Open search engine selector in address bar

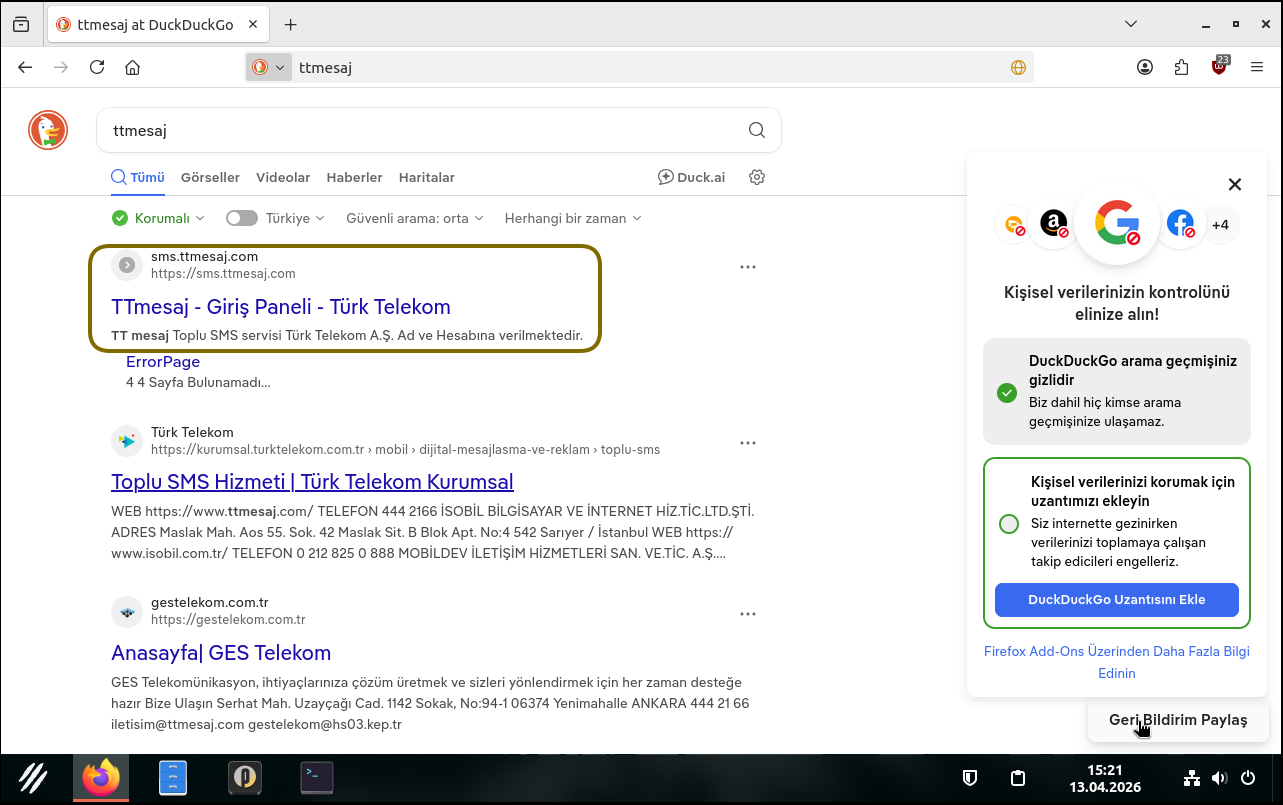click(269, 67)
